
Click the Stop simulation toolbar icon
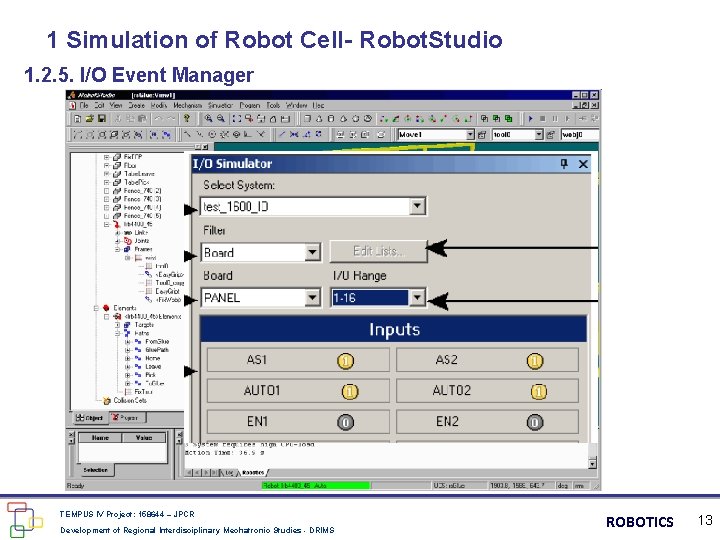[542, 118]
